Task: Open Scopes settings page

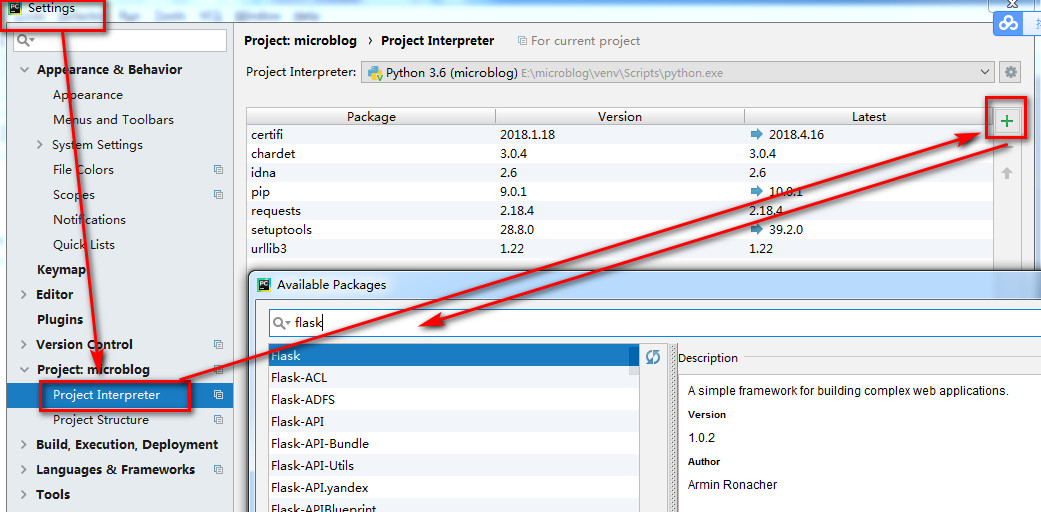Action: (74, 195)
